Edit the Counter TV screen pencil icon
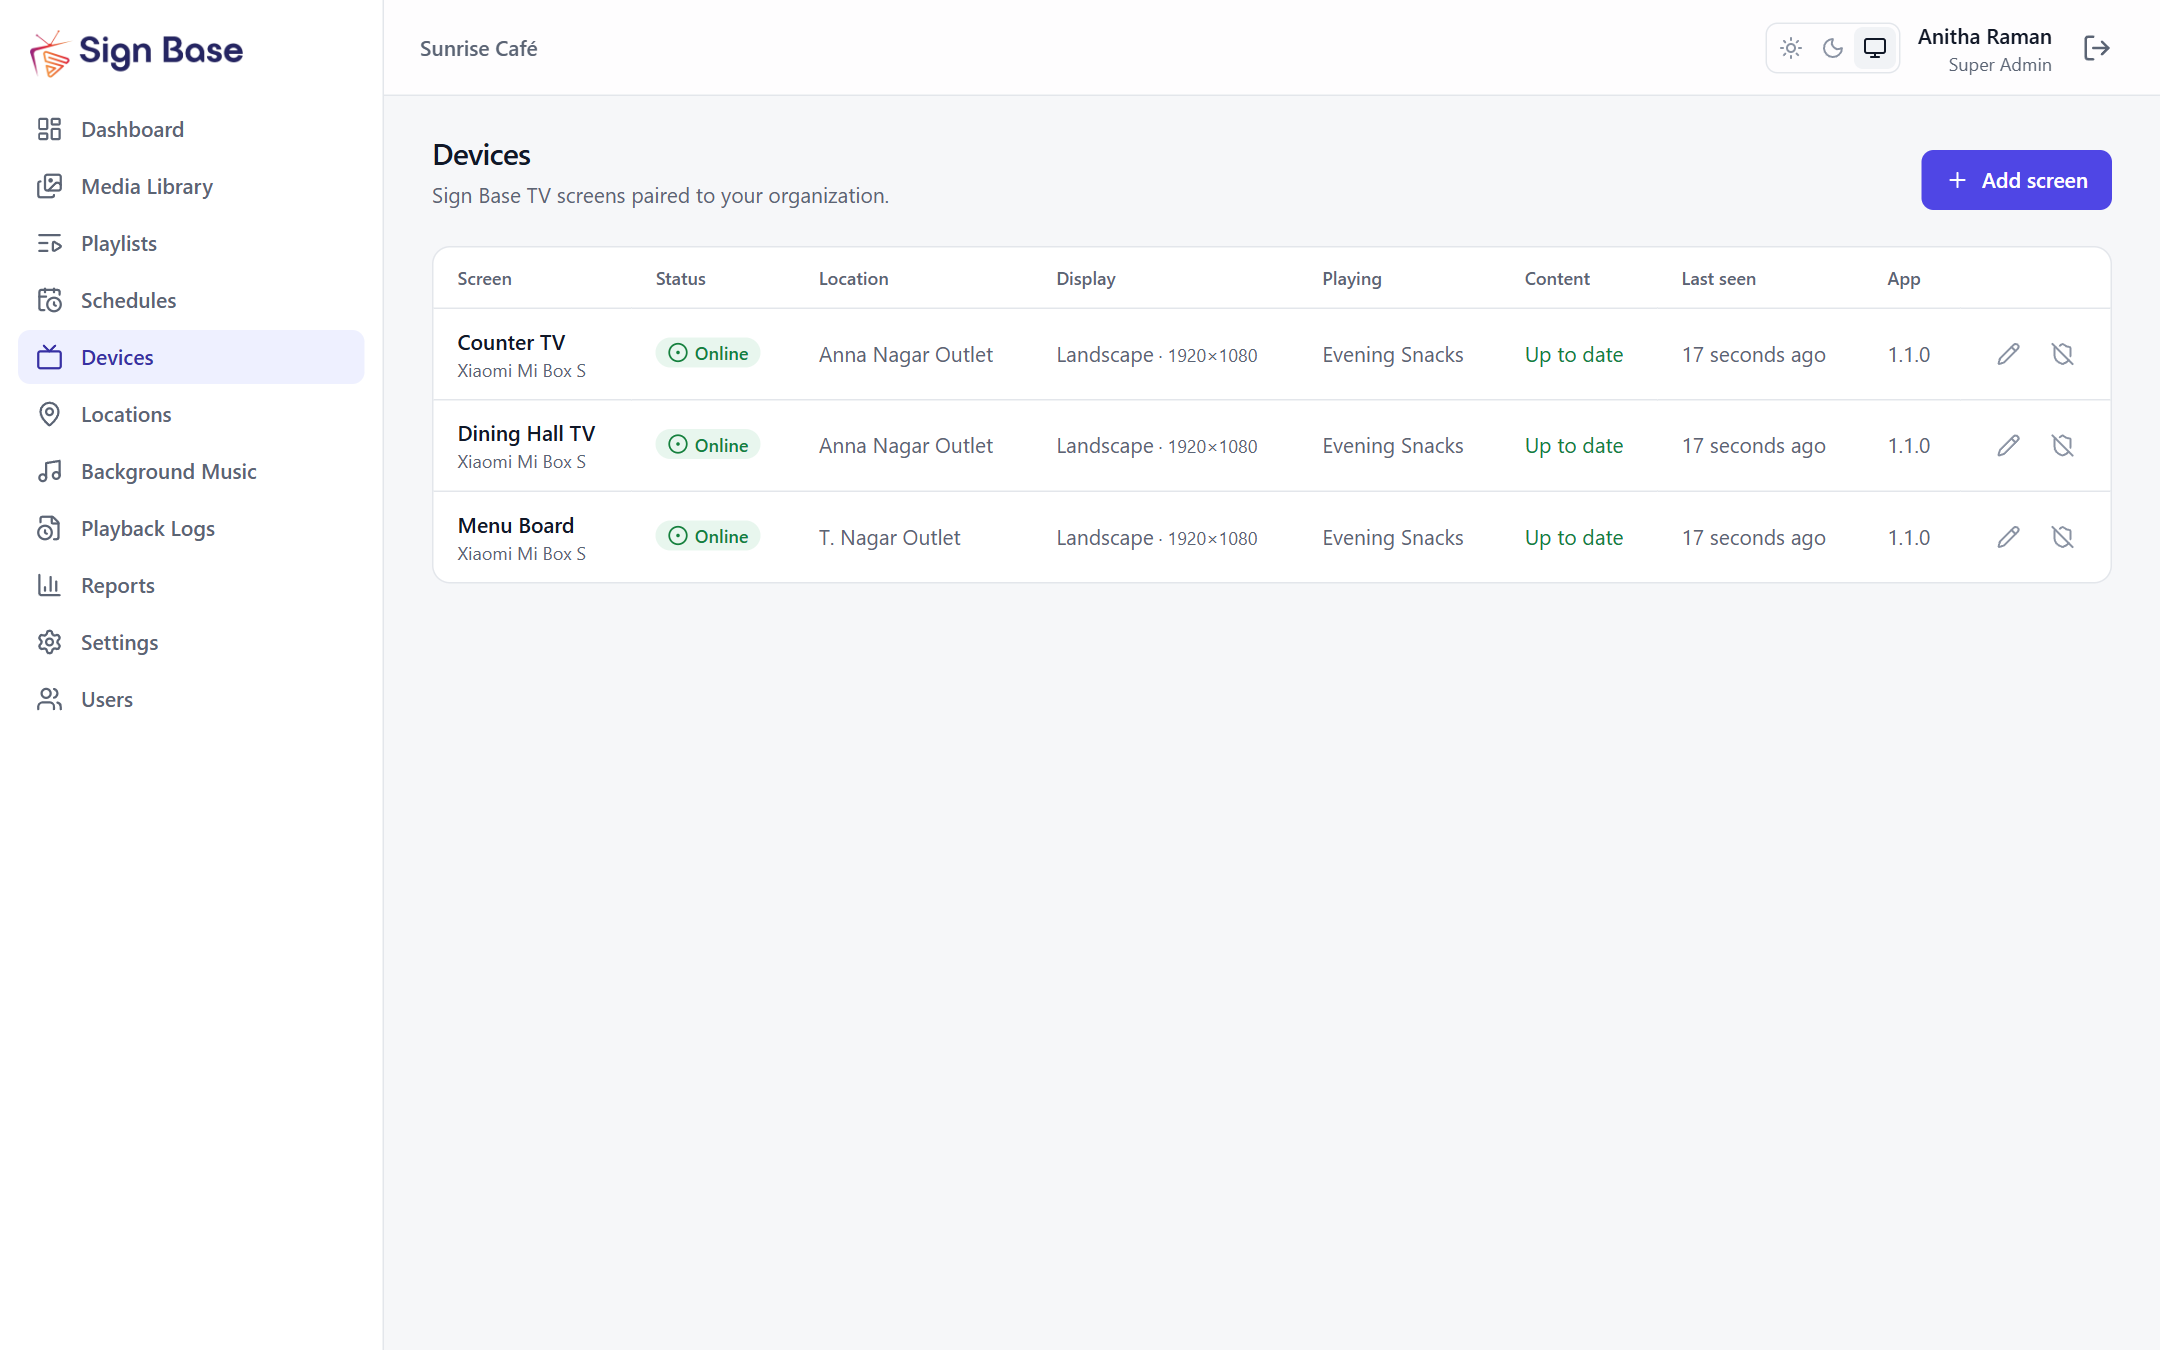This screenshot has width=2160, height=1350. (2008, 354)
